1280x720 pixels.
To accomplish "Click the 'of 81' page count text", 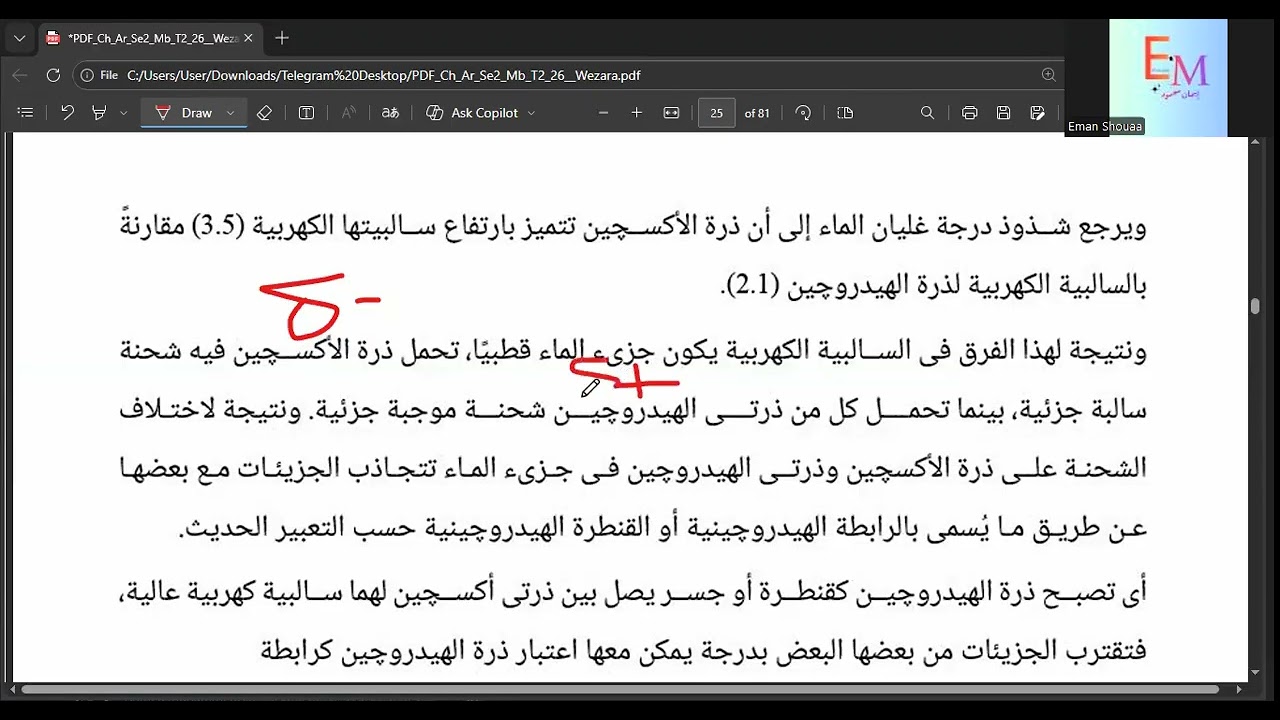I will click(x=757, y=113).
